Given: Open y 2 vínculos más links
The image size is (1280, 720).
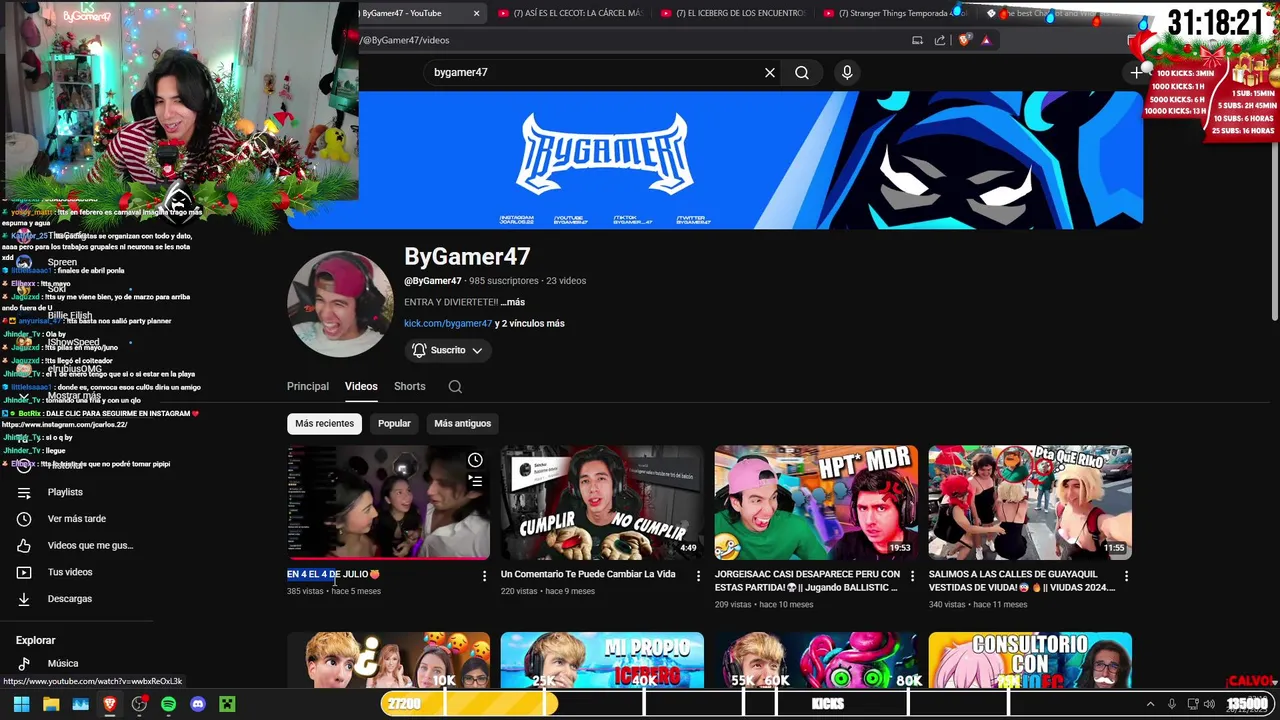Looking at the screenshot, I should pos(530,323).
